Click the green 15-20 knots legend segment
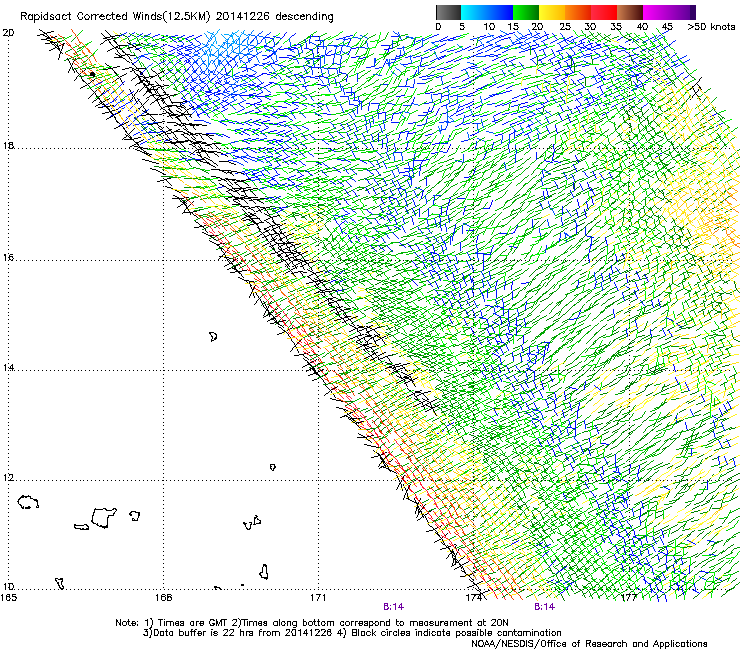This screenshot has width=740, height=650. (x=526, y=12)
